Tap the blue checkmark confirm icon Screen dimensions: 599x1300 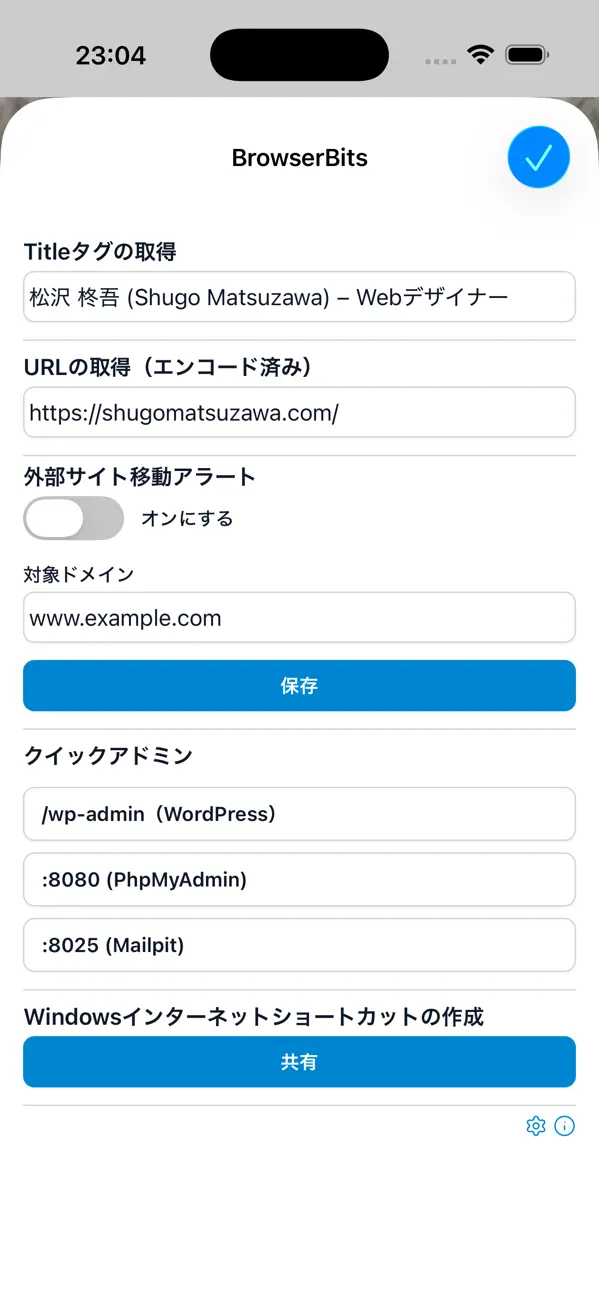click(x=538, y=157)
